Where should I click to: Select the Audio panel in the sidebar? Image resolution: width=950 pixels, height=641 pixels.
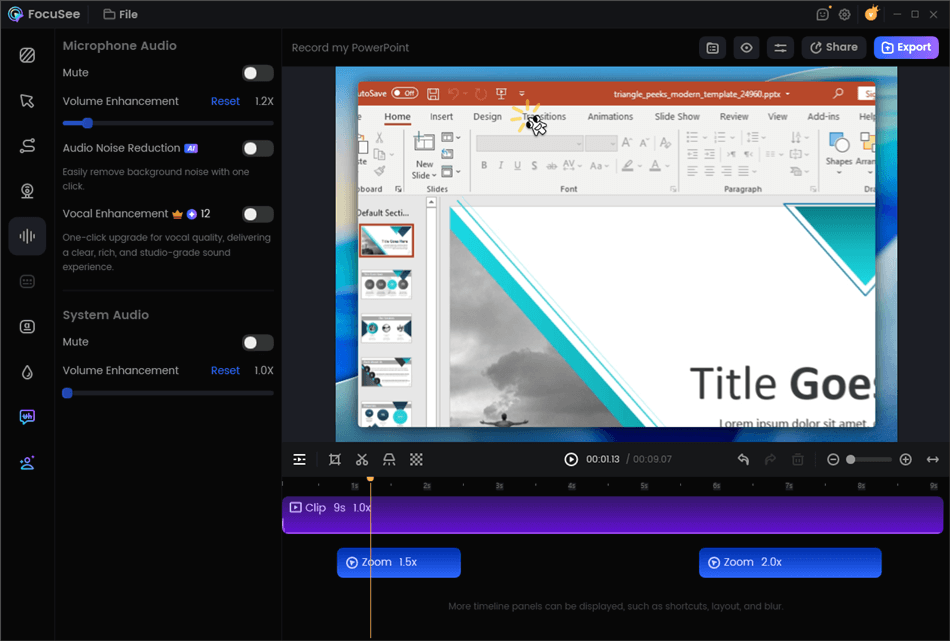click(x=27, y=236)
